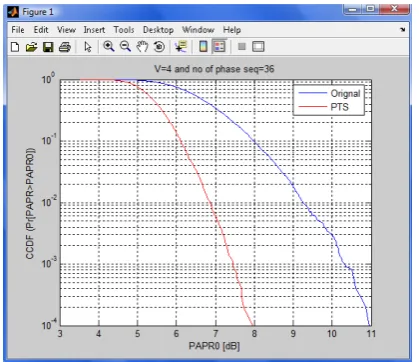Viewport: 419px width, 362px height.
Task: Open the Desktop menu
Action: [158, 30]
